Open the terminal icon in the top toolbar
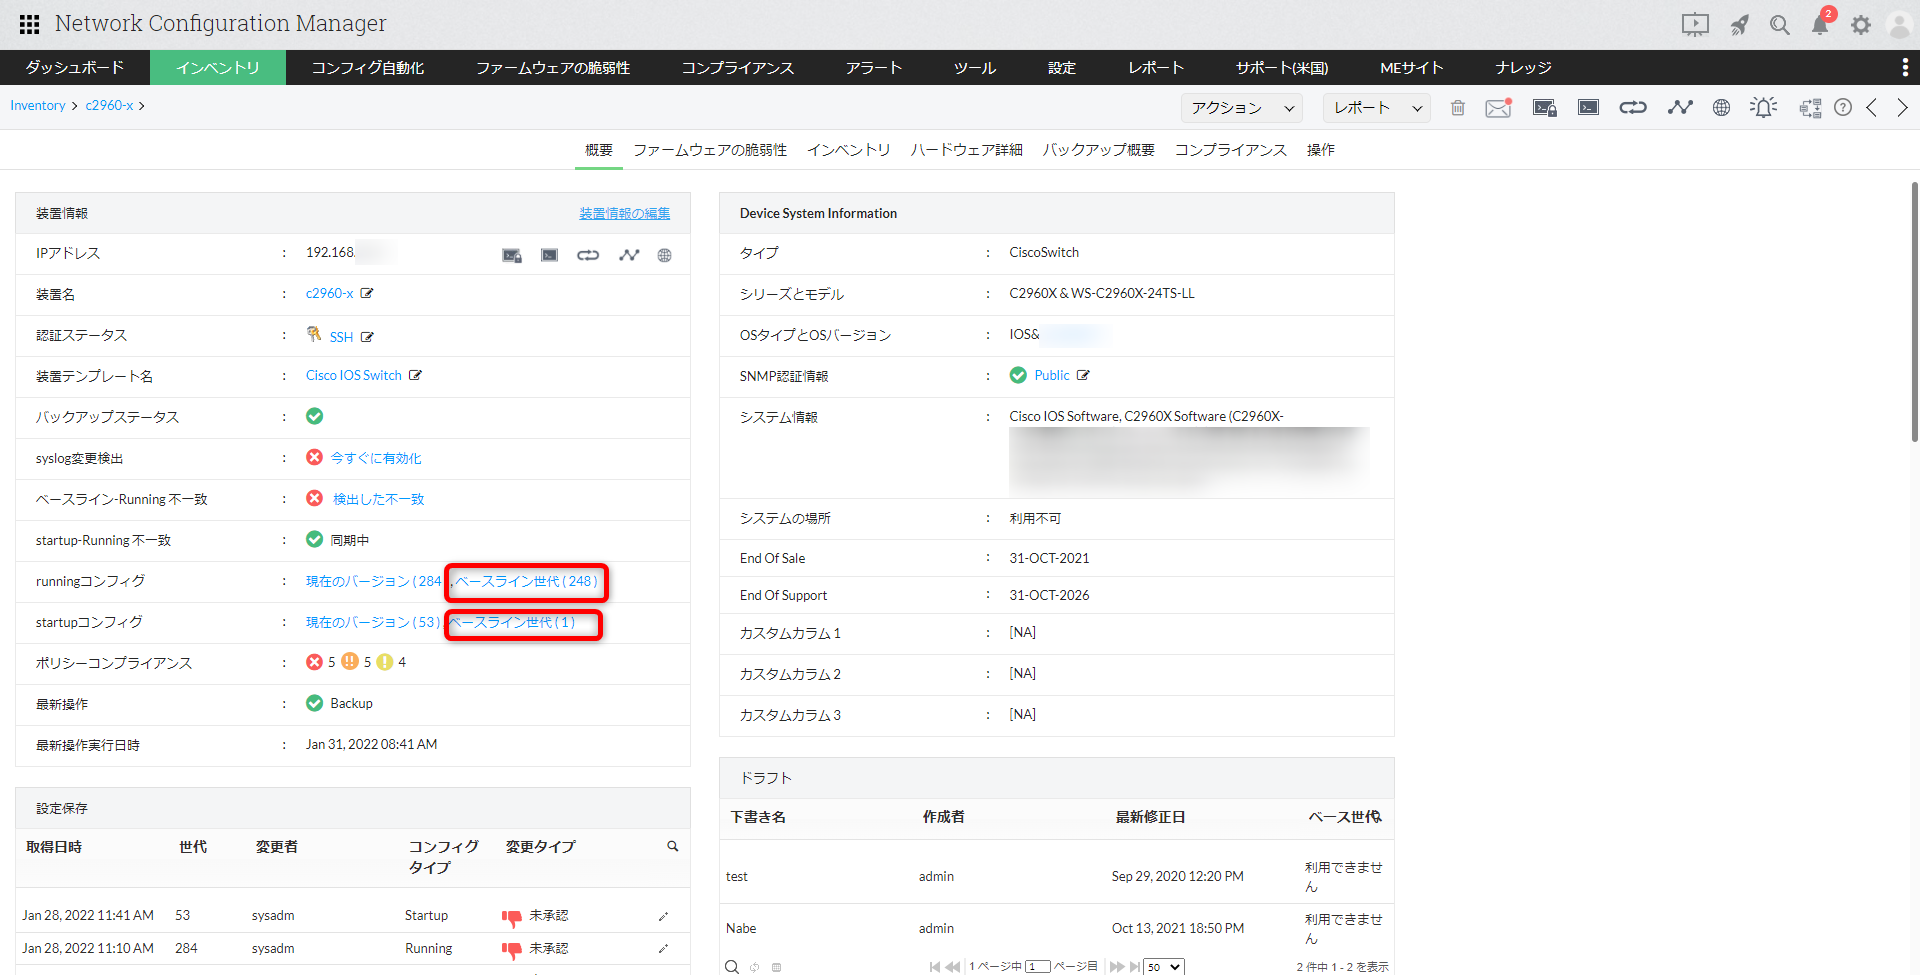This screenshot has width=1920, height=975. [x=1588, y=108]
